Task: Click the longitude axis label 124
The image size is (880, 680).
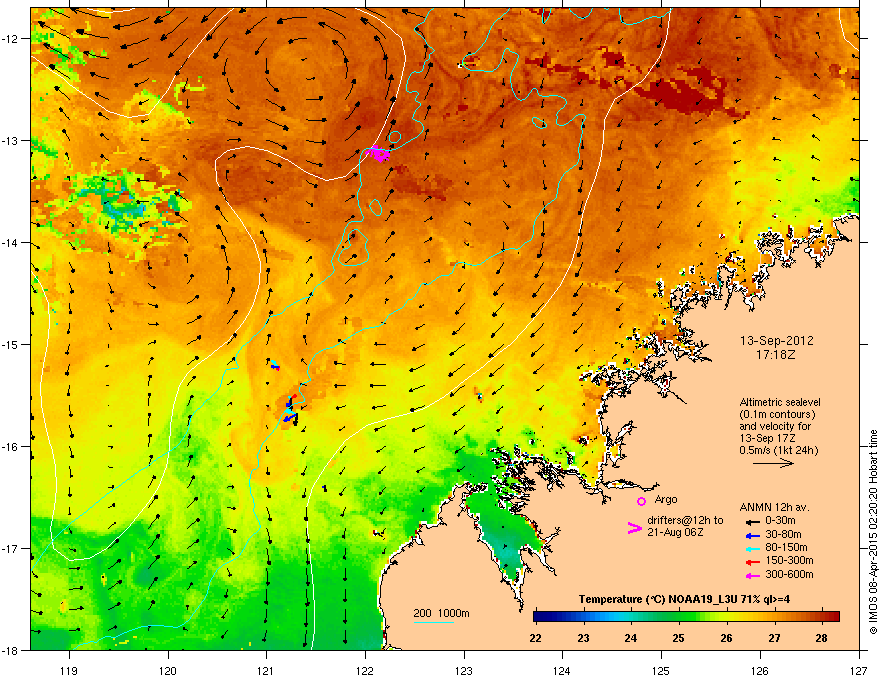Action: [562, 670]
